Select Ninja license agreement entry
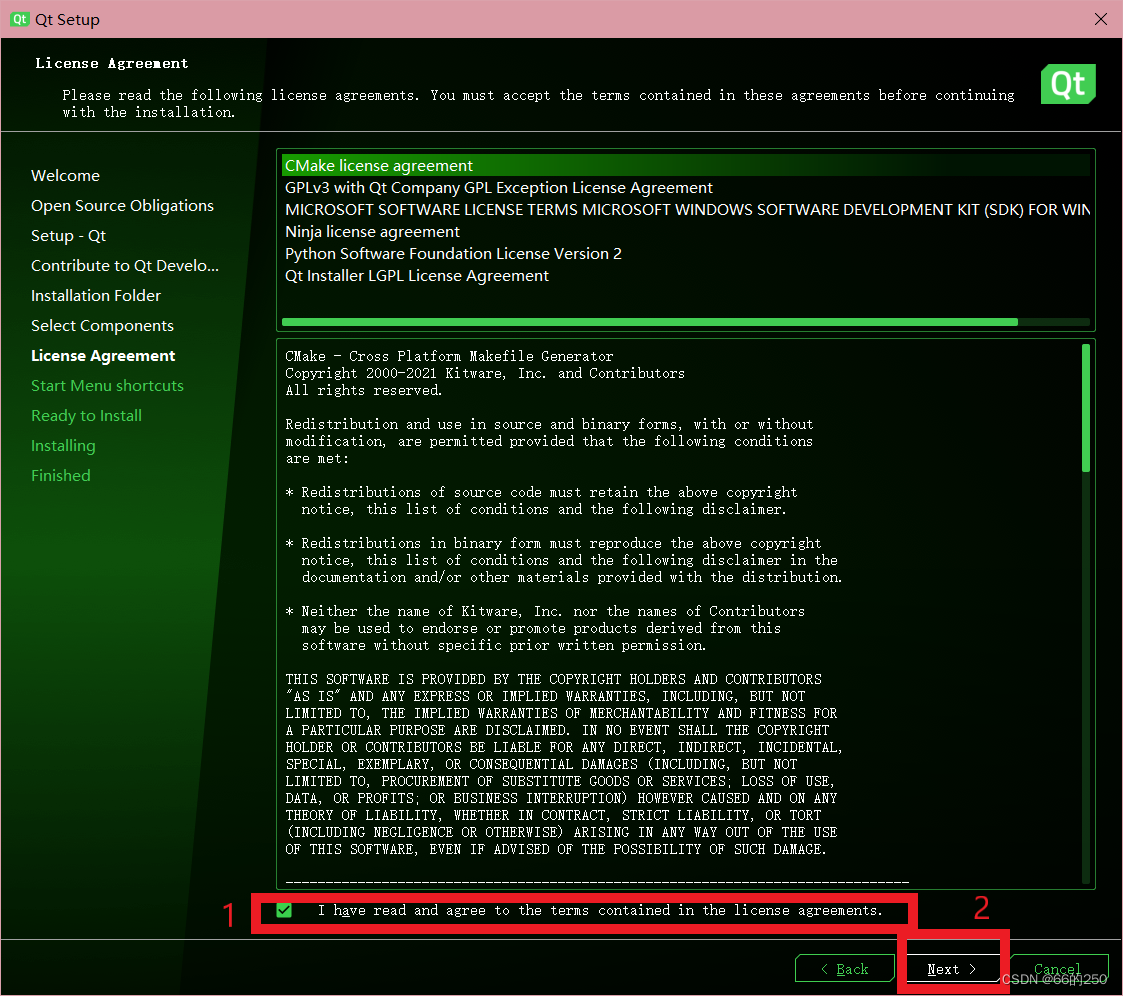The width and height of the screenshot is (1123, 996). (686, 232)
